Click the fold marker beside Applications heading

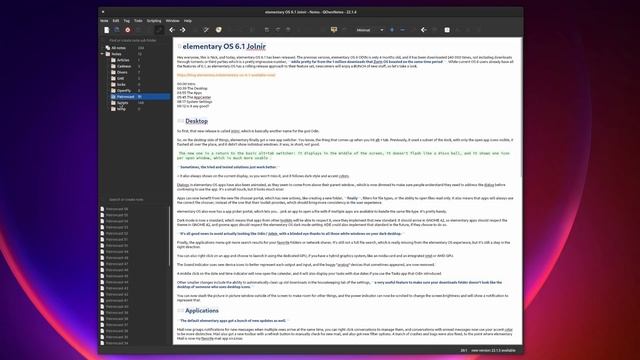[x=180, y=311]
